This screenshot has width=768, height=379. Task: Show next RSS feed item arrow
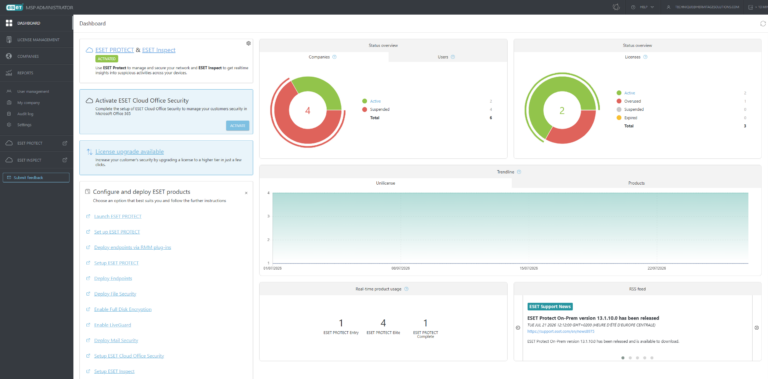click(x=757, y=328)
